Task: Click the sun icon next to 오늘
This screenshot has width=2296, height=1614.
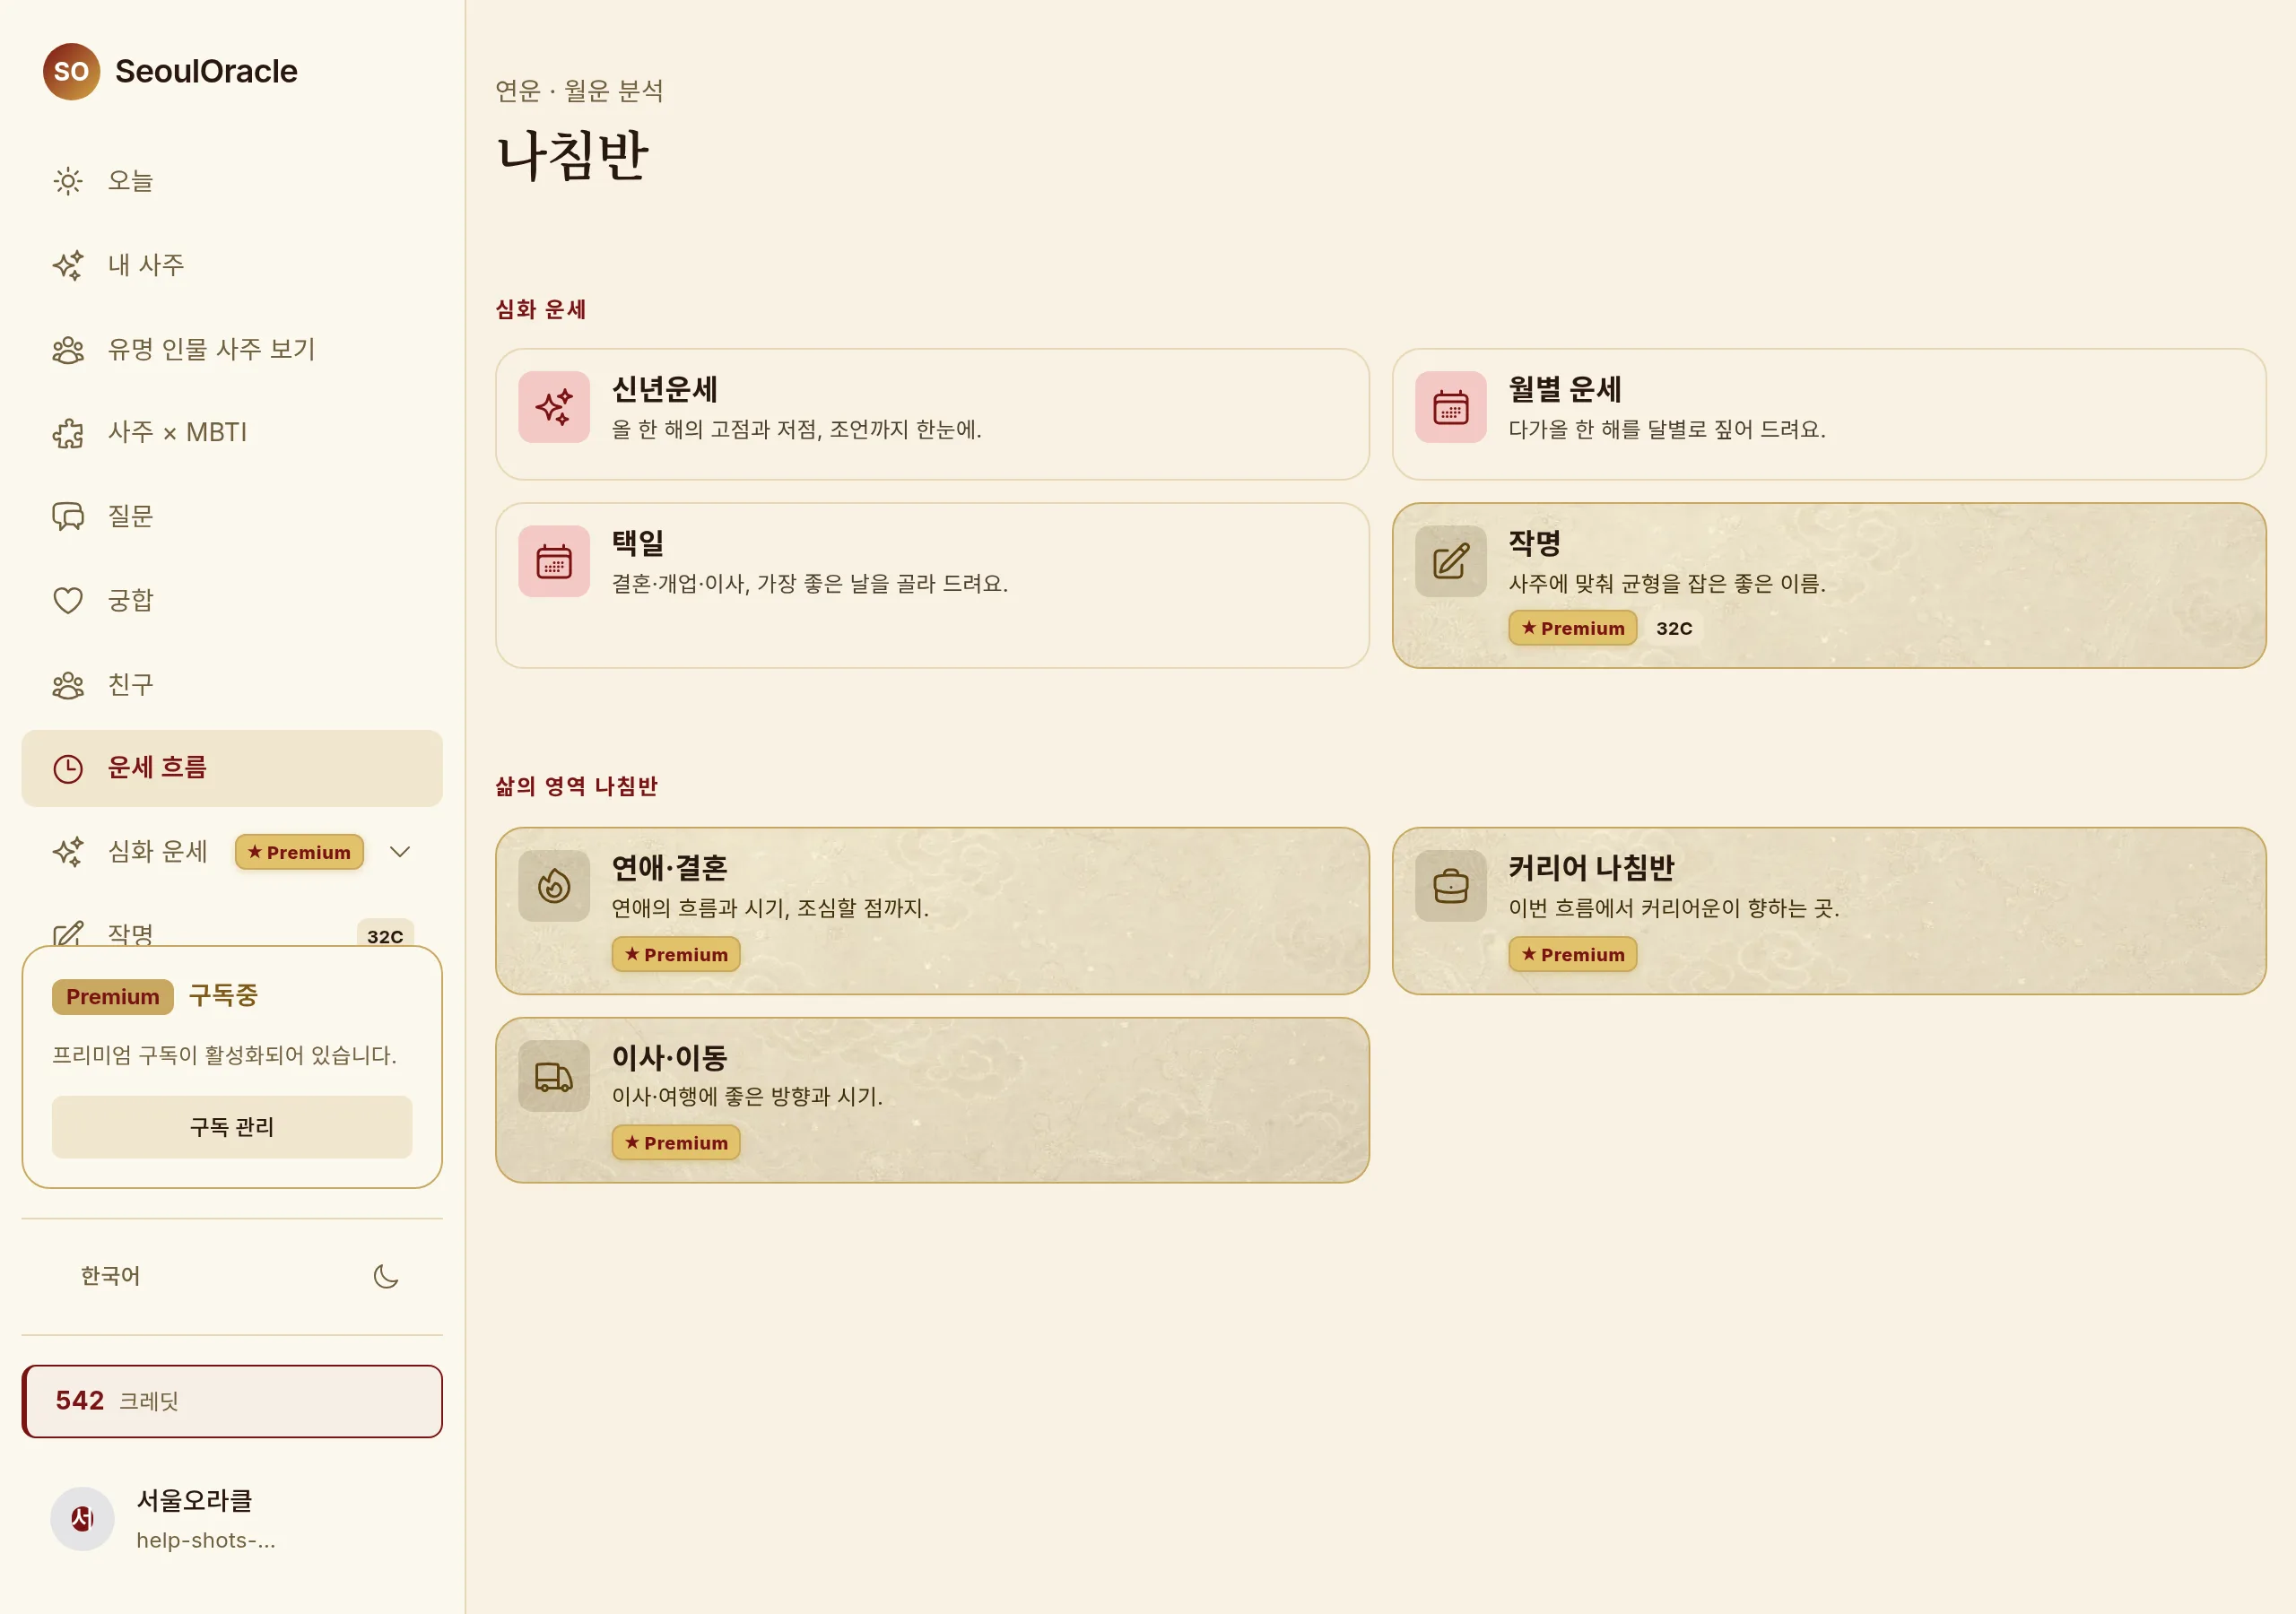Action: click(68, 181)
